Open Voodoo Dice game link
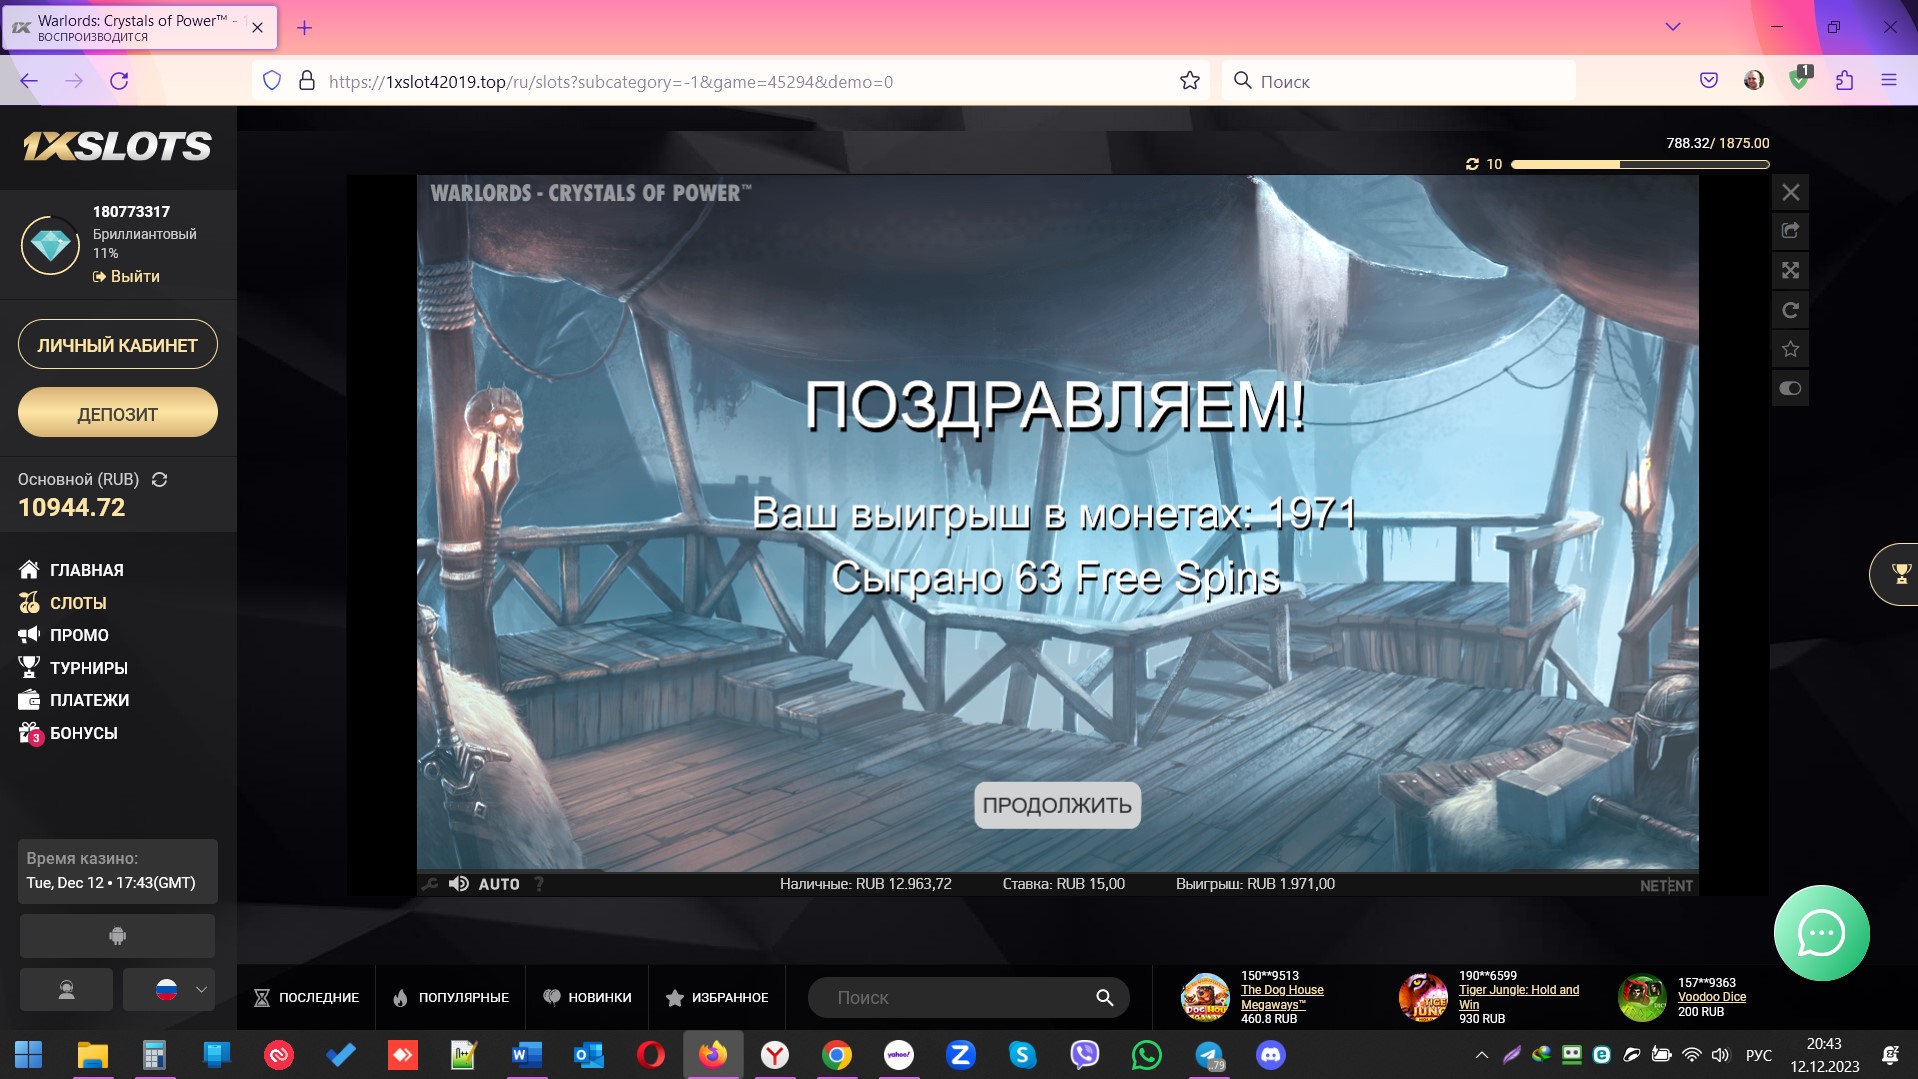The width and height of the screenshot is (1918, 1079). (x=1712, y=997)
